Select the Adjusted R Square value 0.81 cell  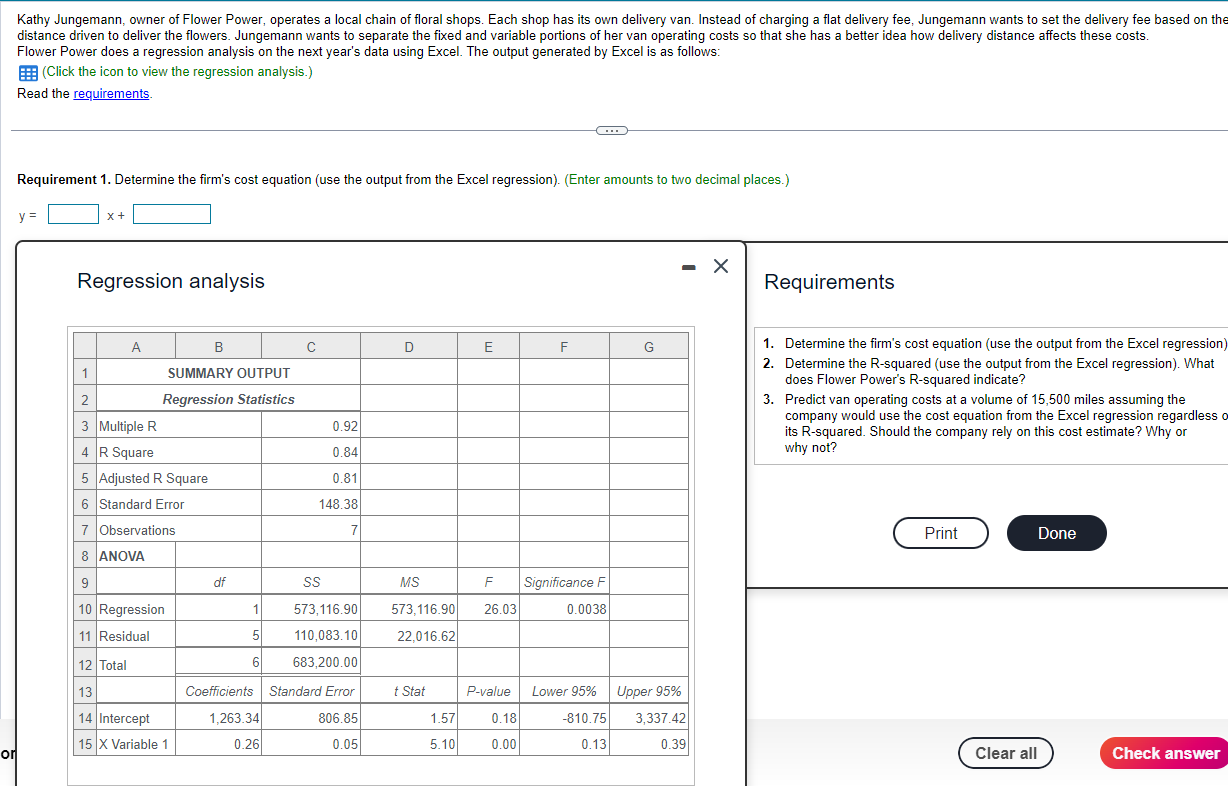click(x=310, y=477)
